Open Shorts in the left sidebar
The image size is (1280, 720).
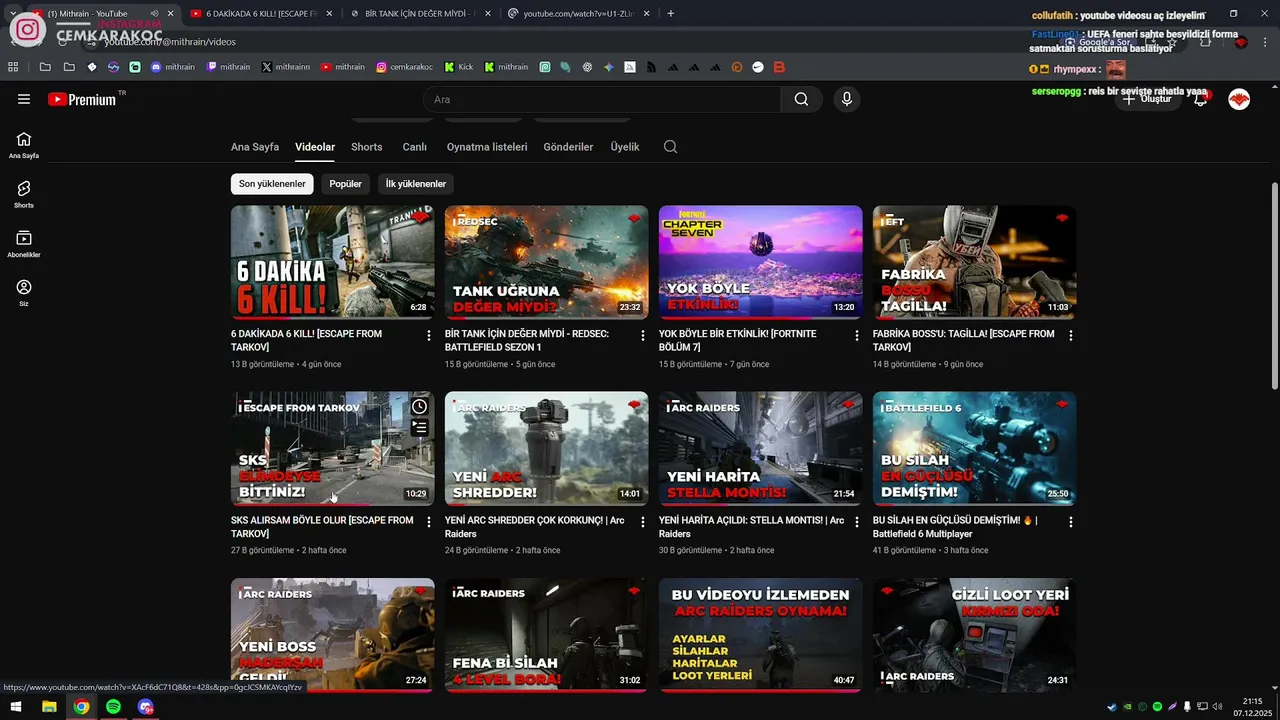coord(24,194)
